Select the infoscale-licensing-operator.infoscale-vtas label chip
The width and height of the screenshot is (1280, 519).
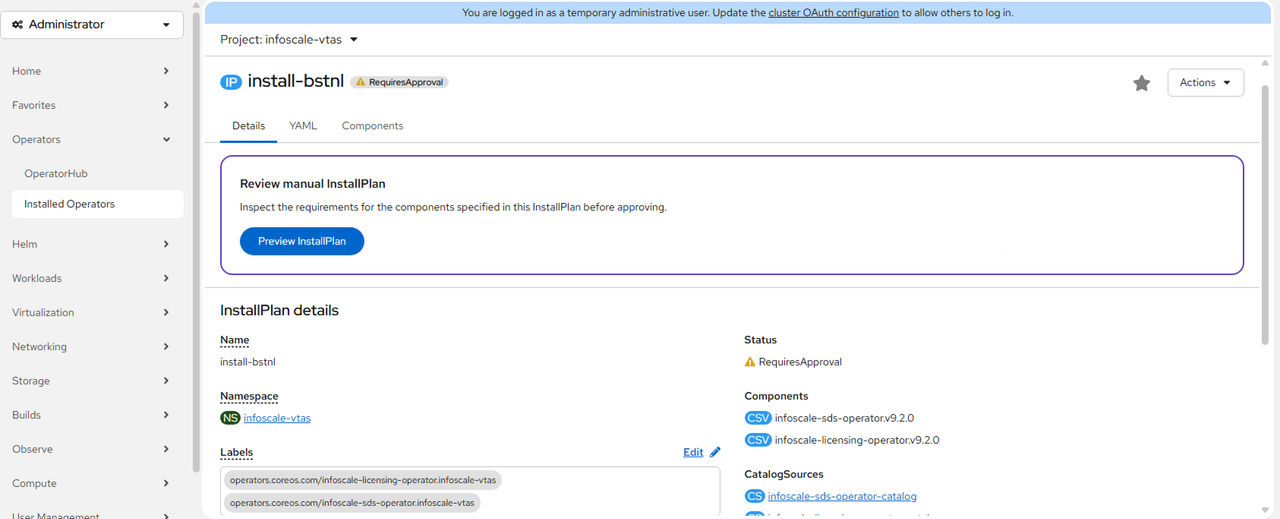363,480
